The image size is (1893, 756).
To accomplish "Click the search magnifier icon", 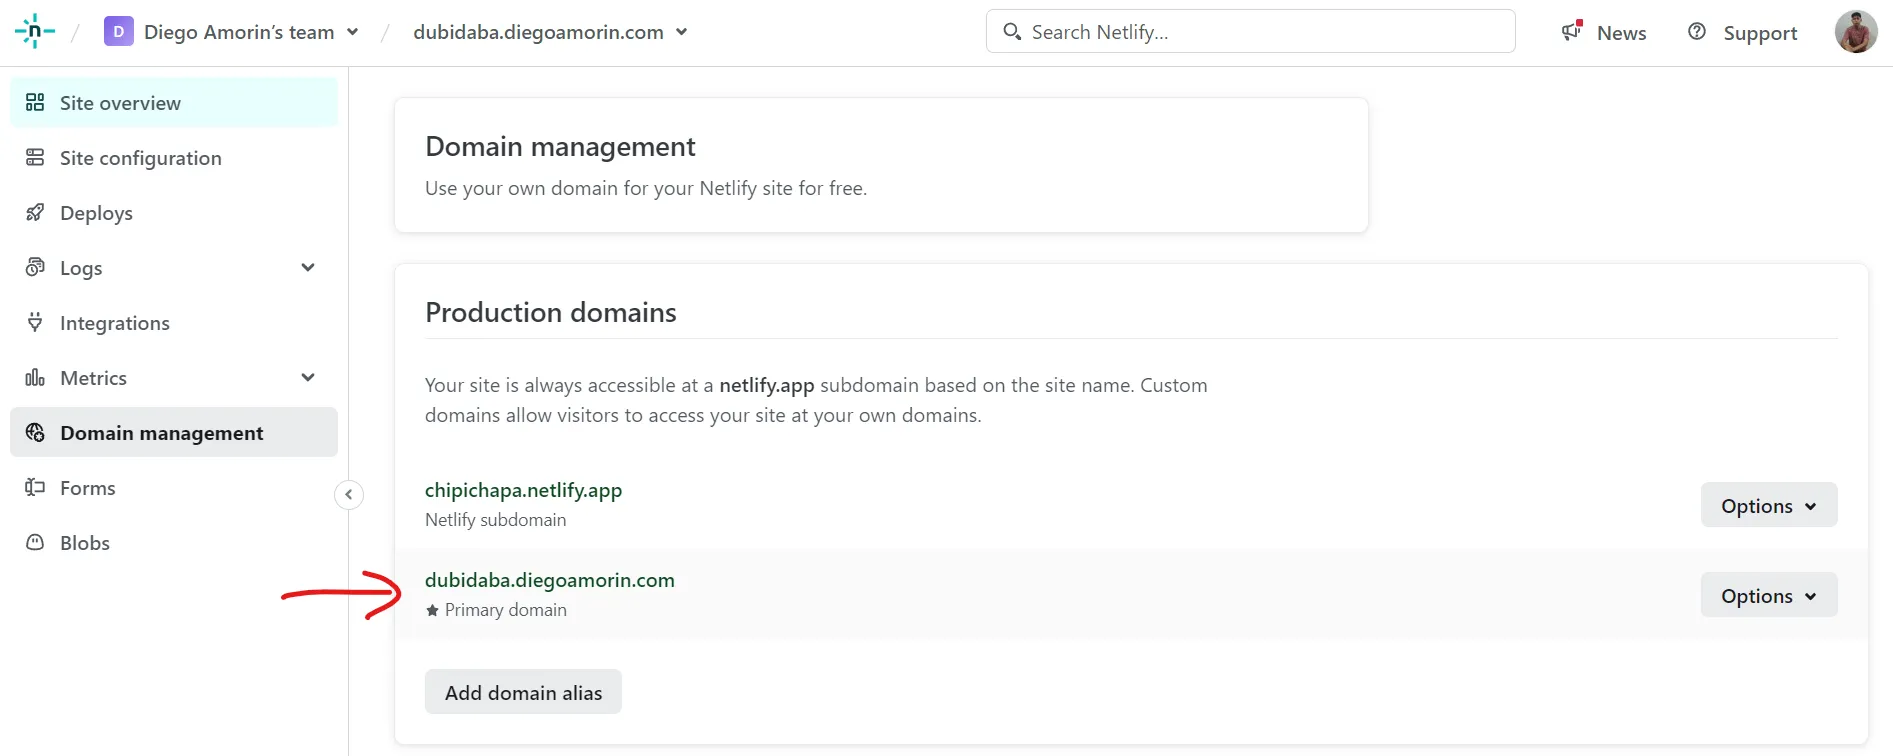I will (x=1012, y=32).
